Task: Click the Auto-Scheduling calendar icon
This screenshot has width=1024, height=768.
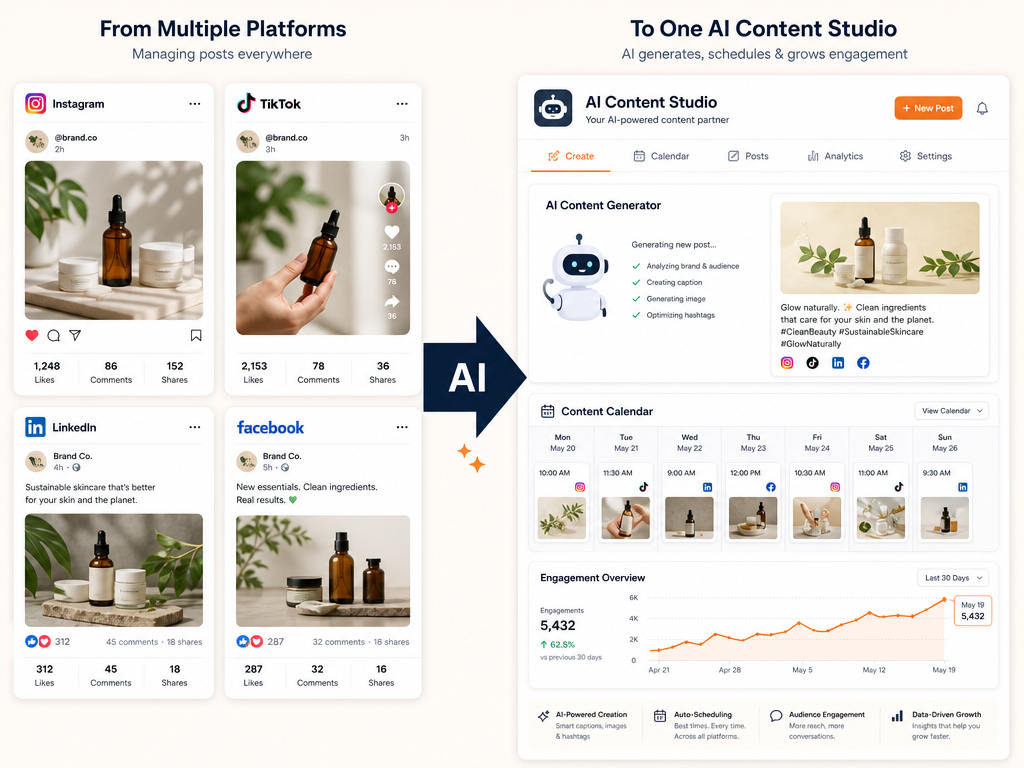Action: click(x=660, y=716)
